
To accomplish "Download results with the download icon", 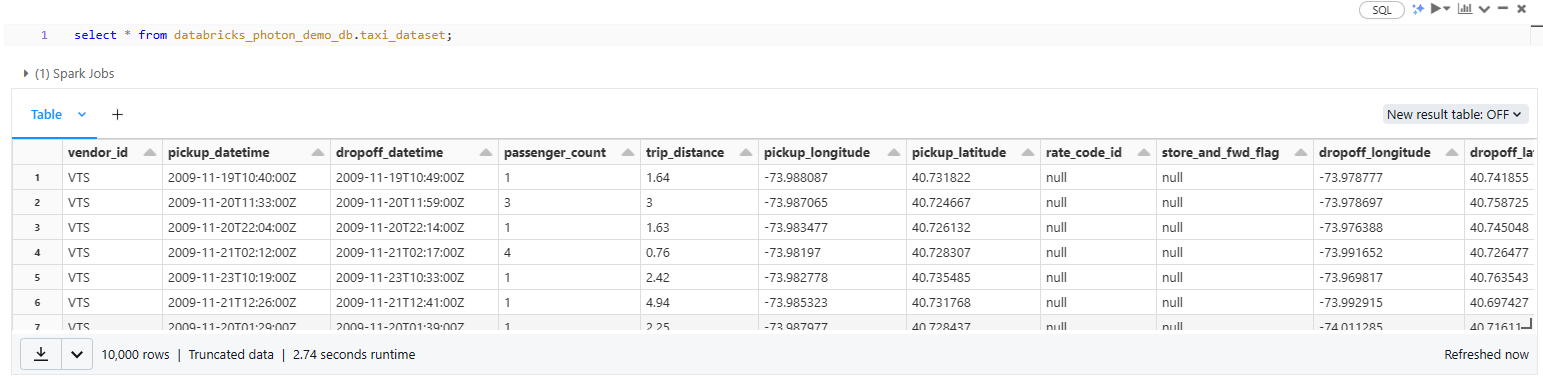I will pyautogui.click(x=41, y=354).
